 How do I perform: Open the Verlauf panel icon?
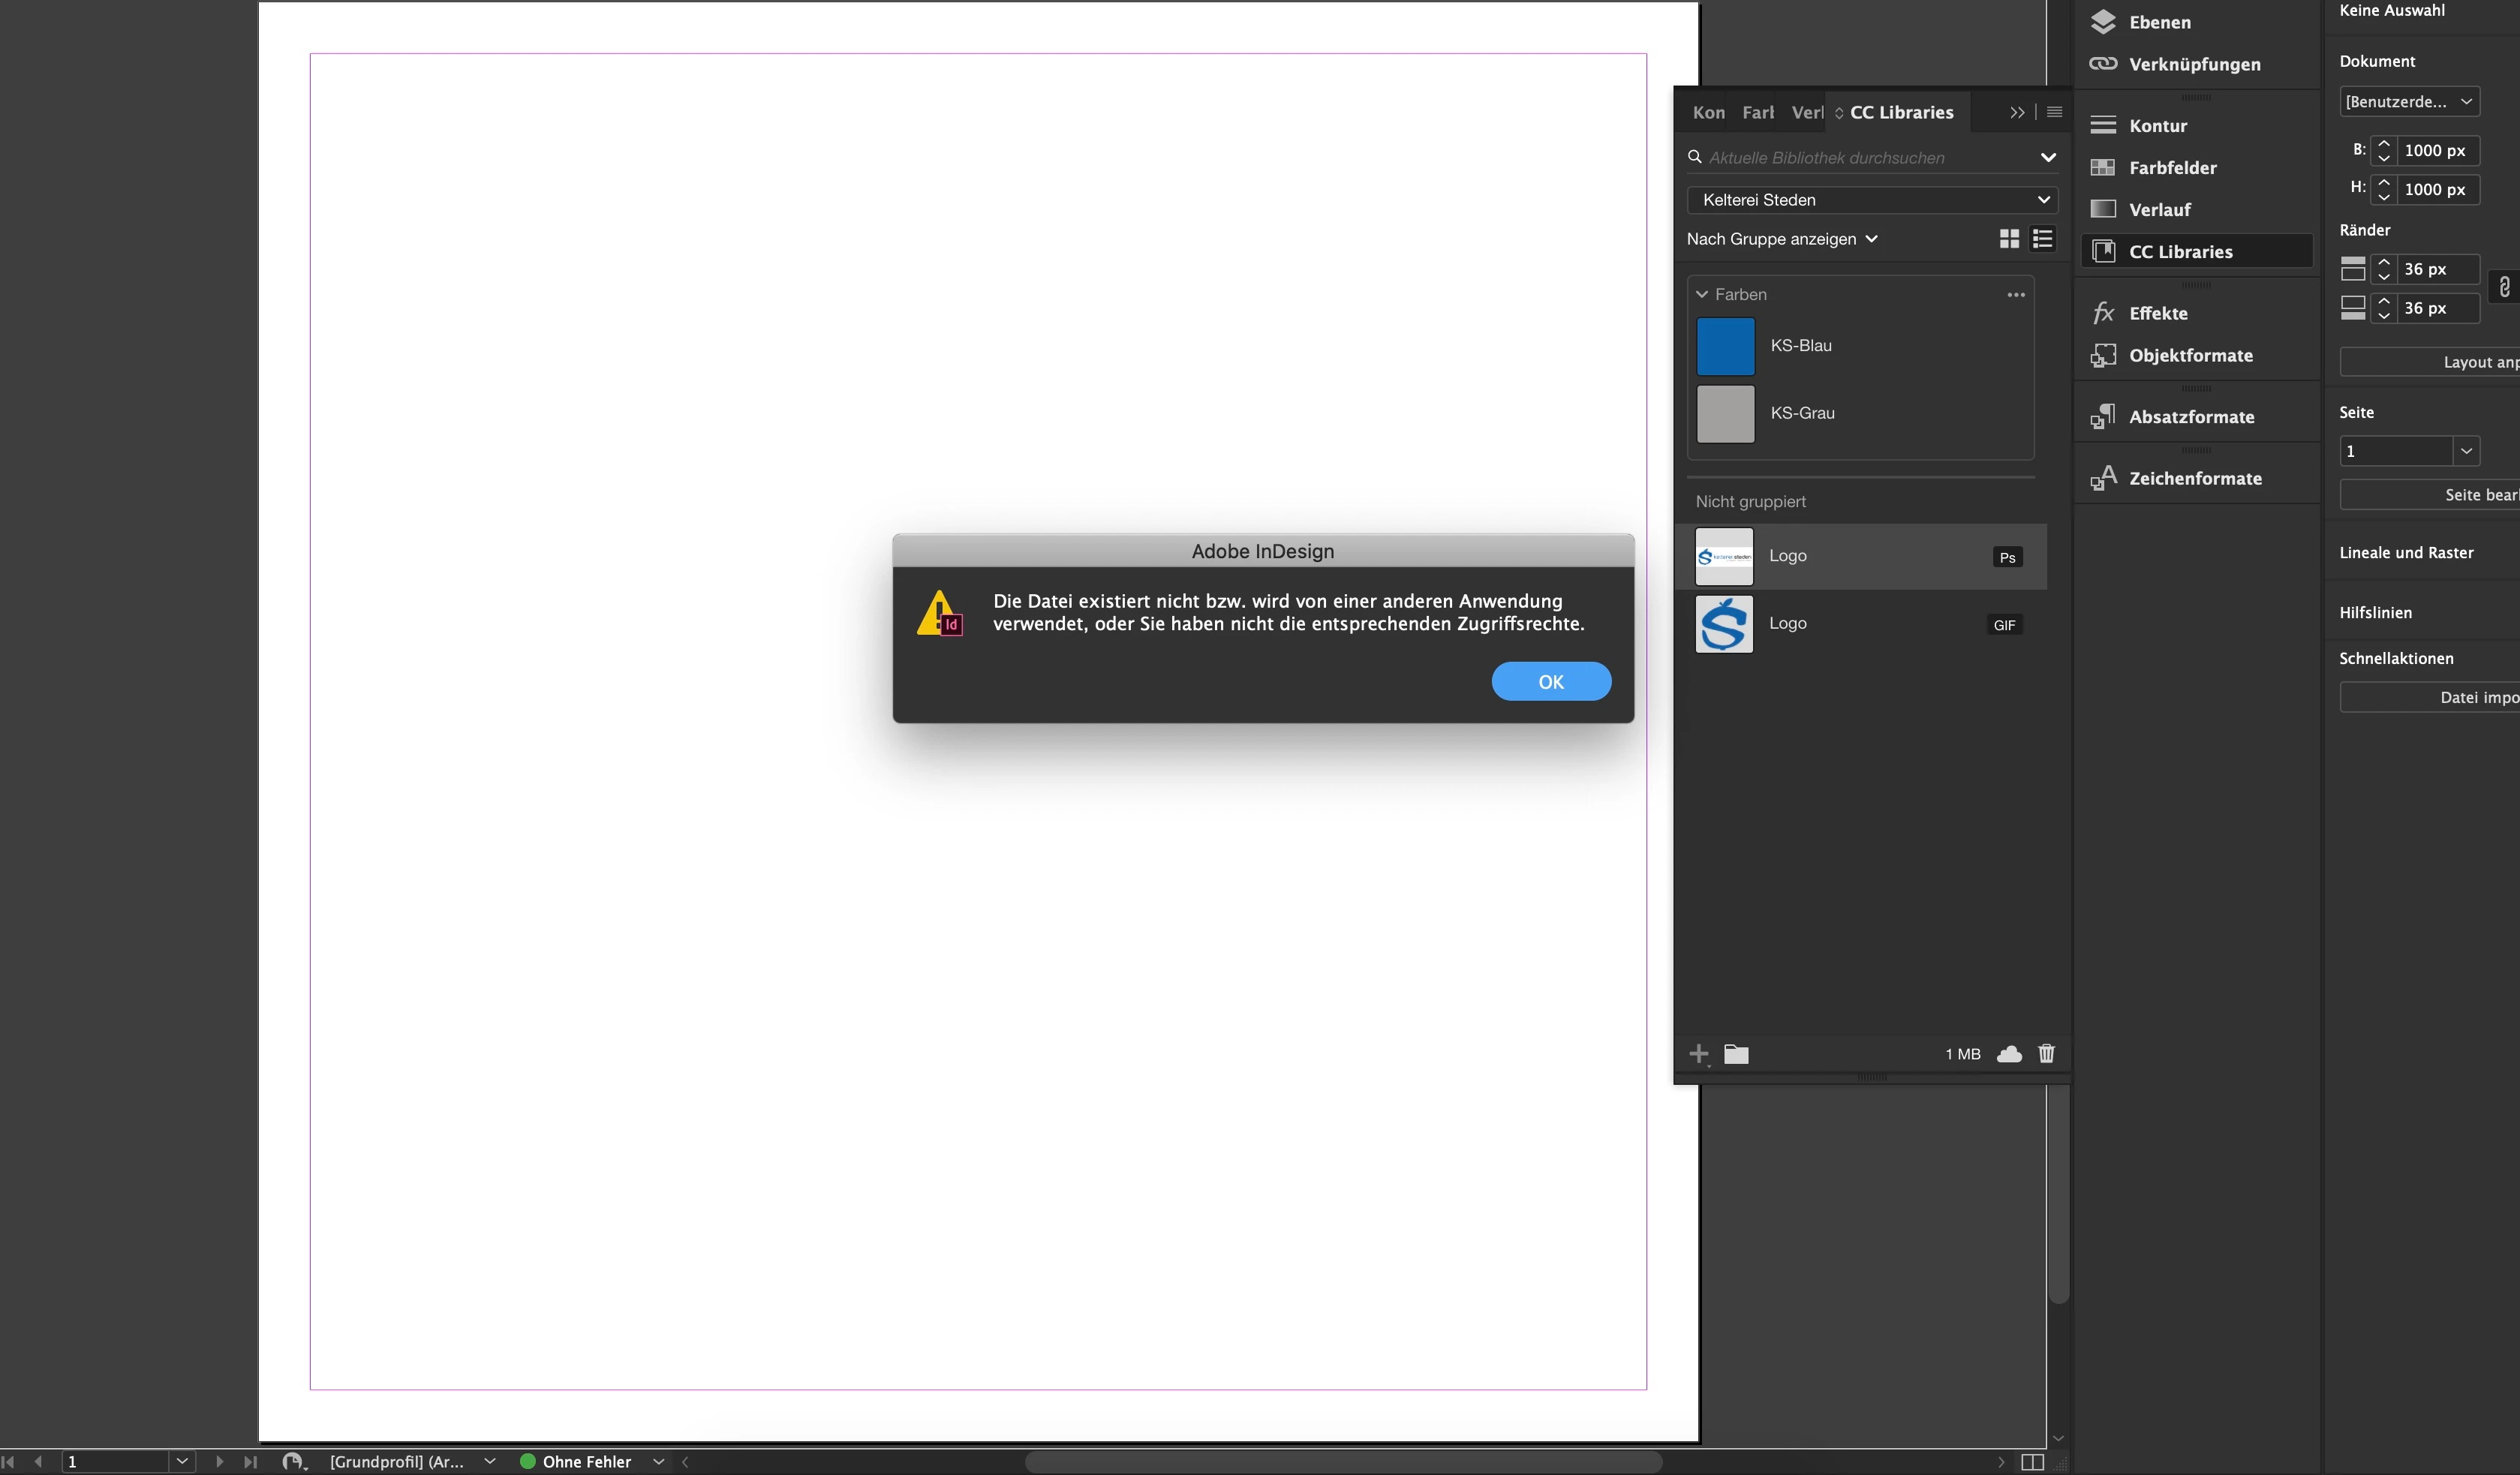point(2103,210)
